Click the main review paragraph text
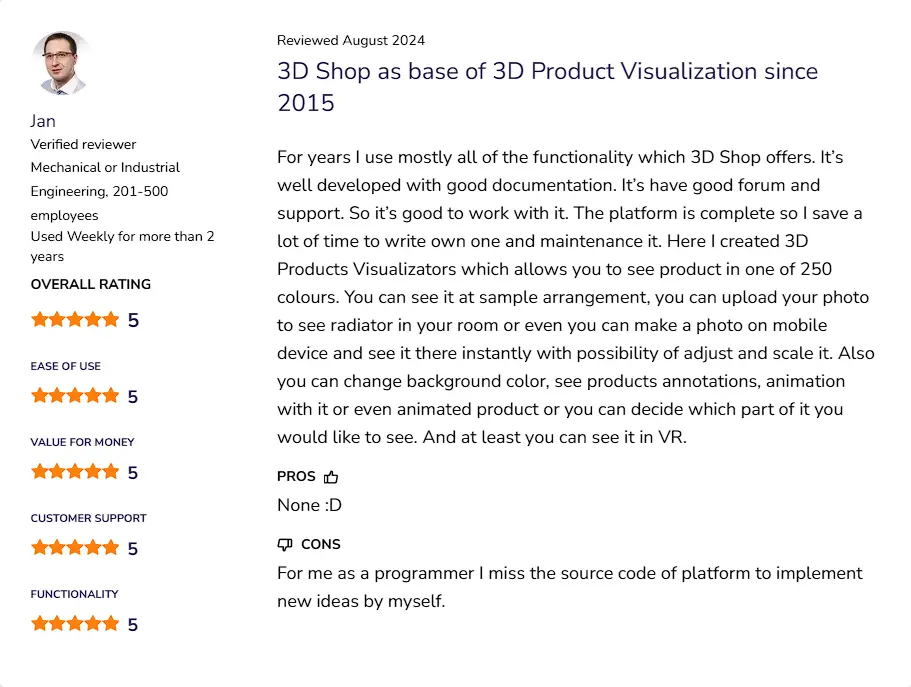The width and height of the screenshot is (911, 687). [576, 297]
